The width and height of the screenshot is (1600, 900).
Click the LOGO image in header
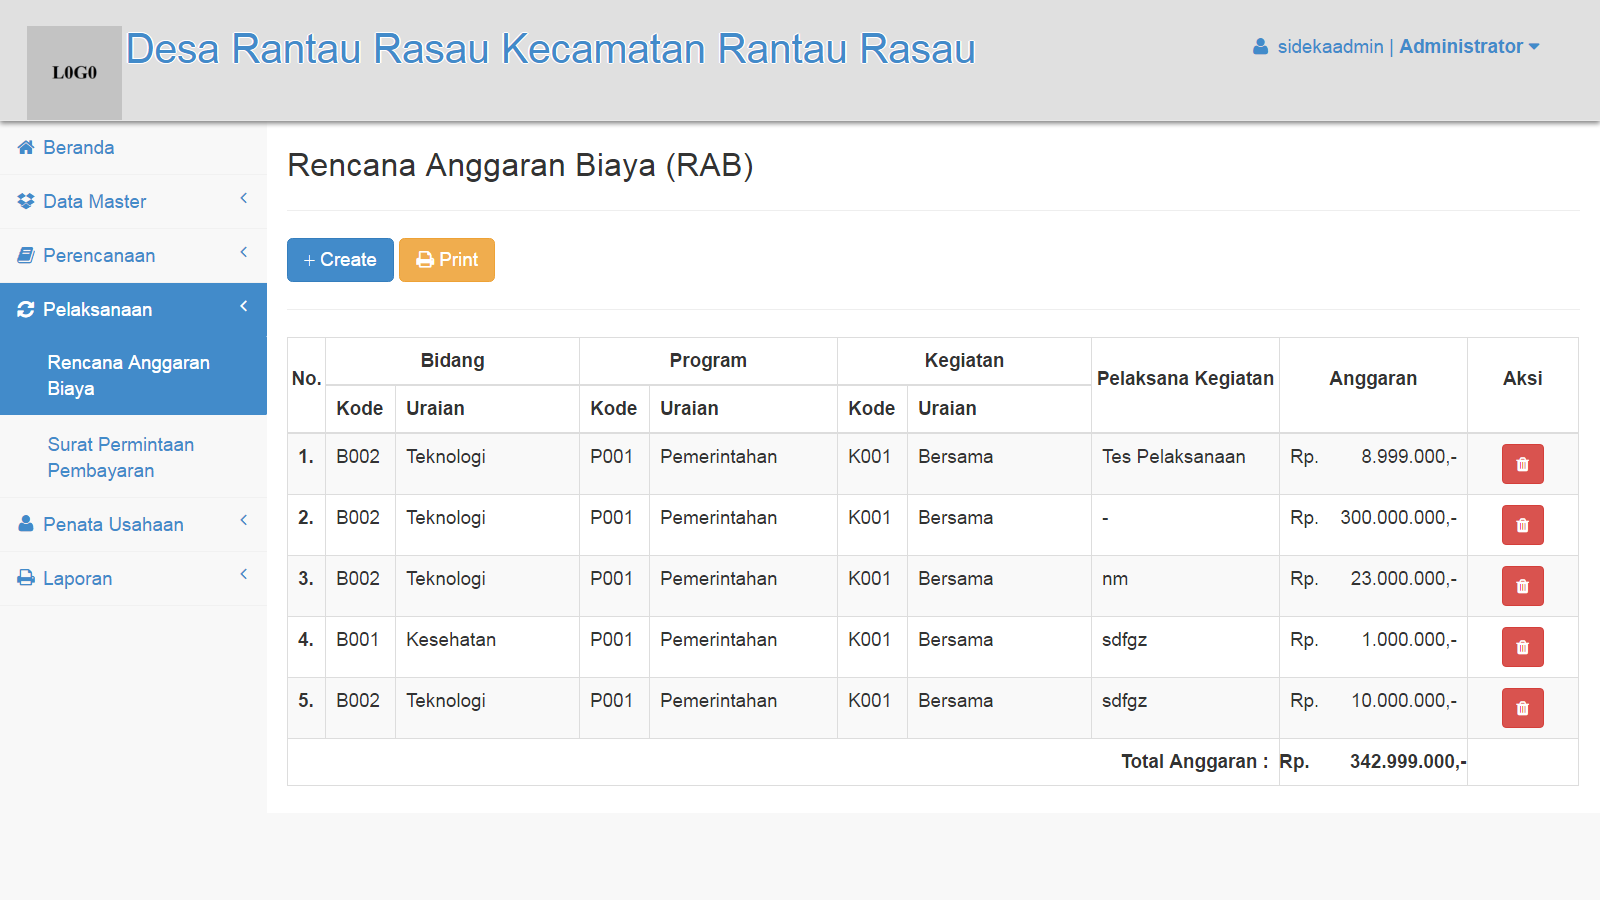click(x=74, y=73)
